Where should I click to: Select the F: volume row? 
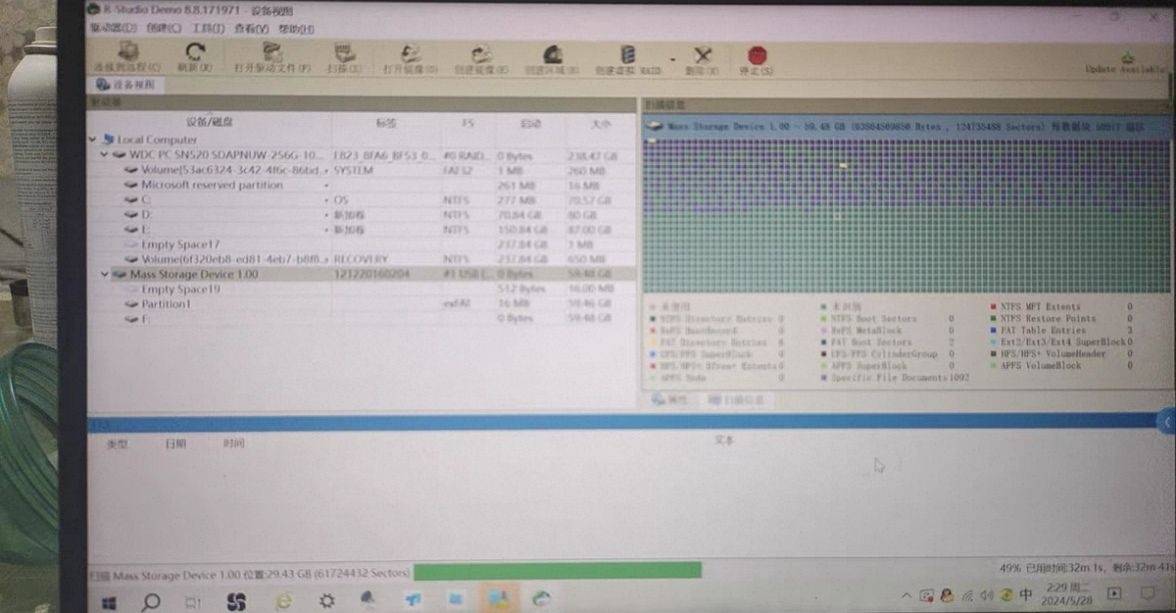pos(362,318)
